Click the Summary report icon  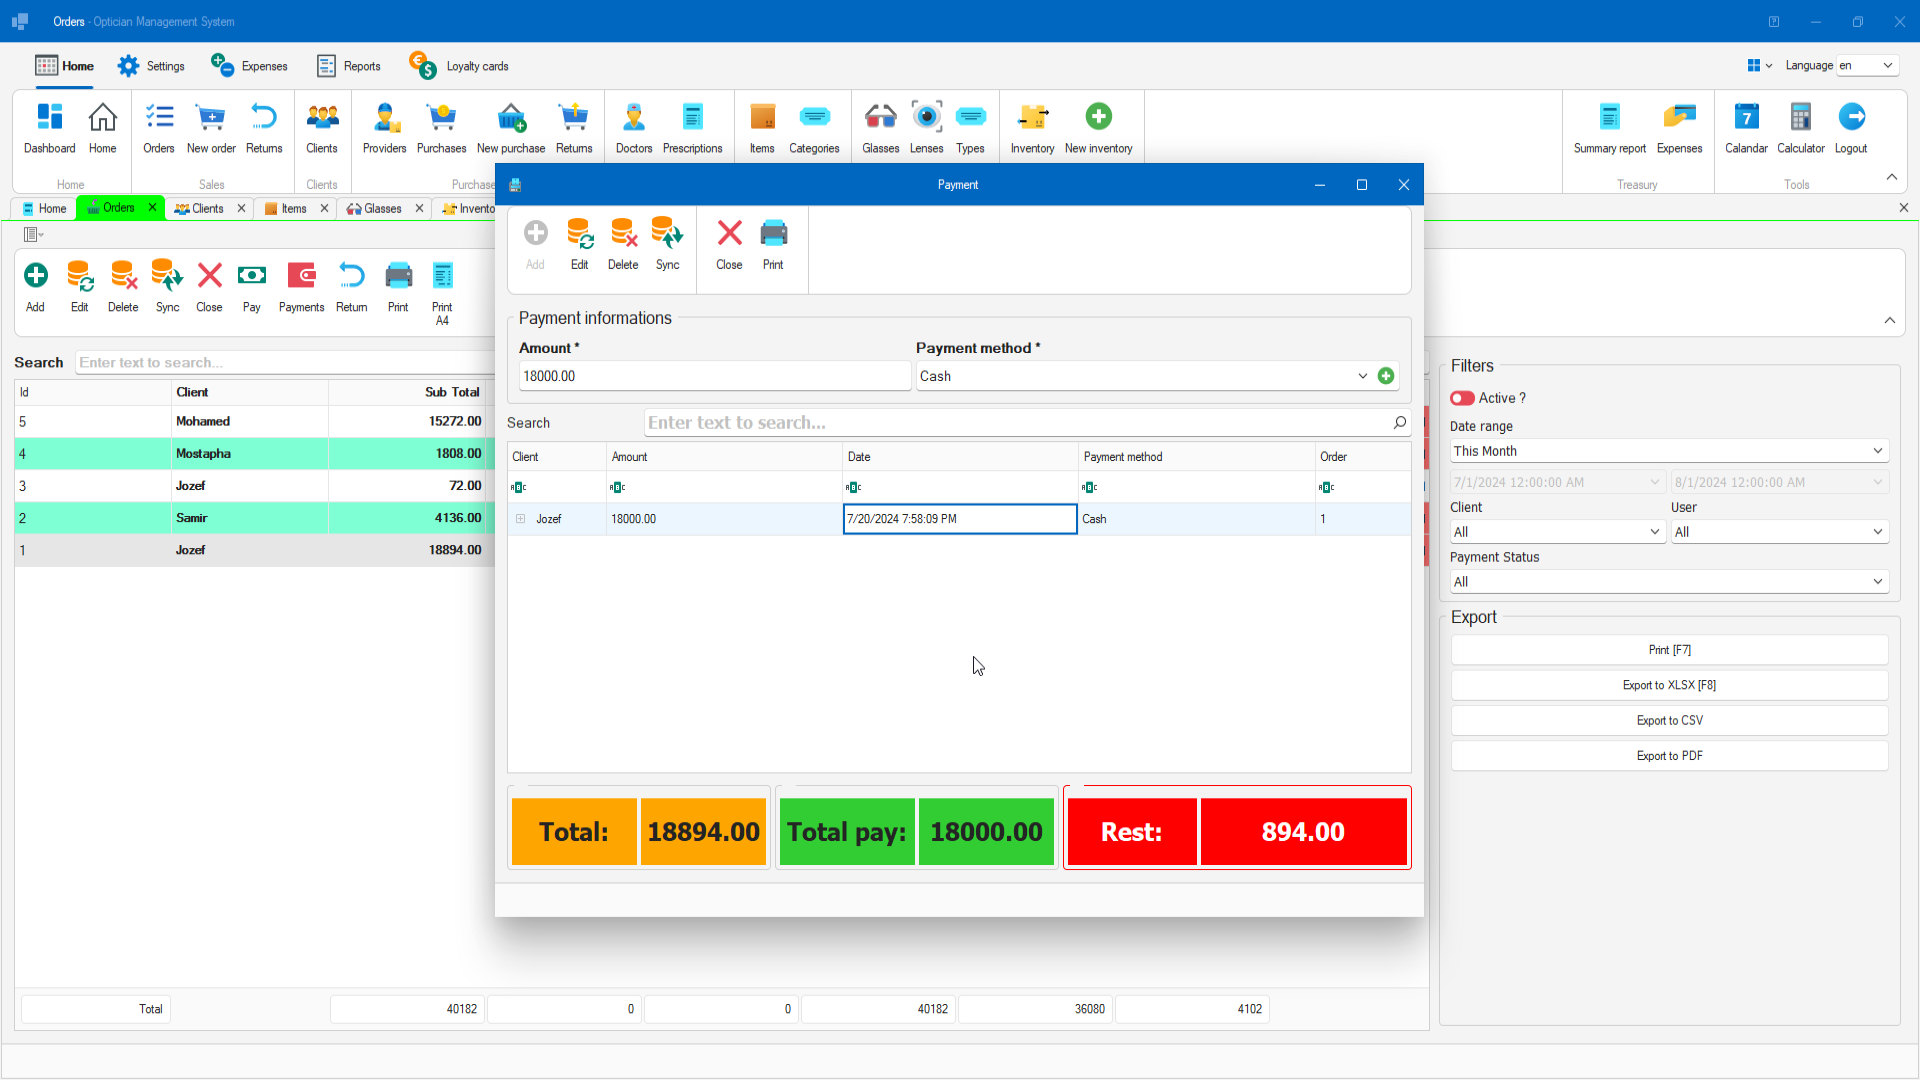coord(1610,127)
